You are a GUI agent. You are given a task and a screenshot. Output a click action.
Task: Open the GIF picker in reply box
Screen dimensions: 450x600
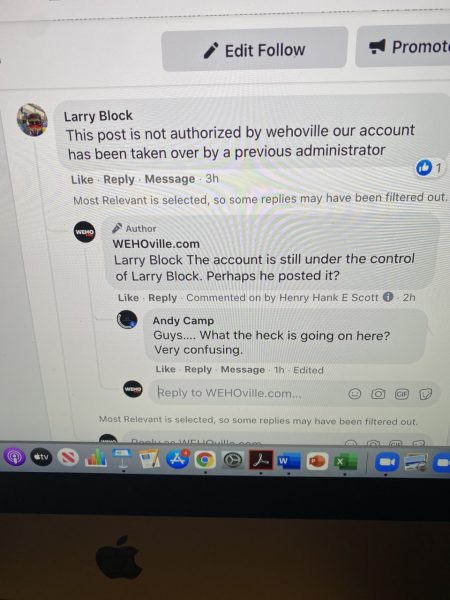tap(401, 394)
